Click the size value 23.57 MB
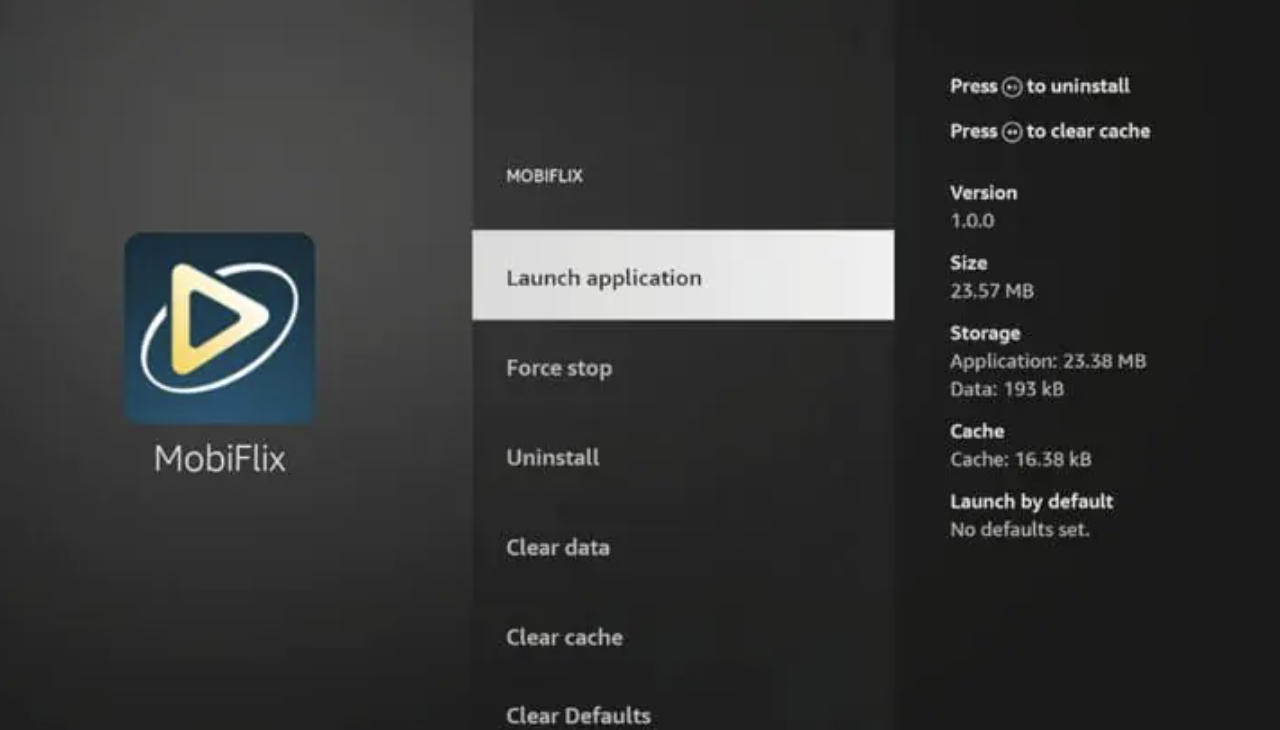Viewport: 1280px width, 730px height. coord(992,291)
